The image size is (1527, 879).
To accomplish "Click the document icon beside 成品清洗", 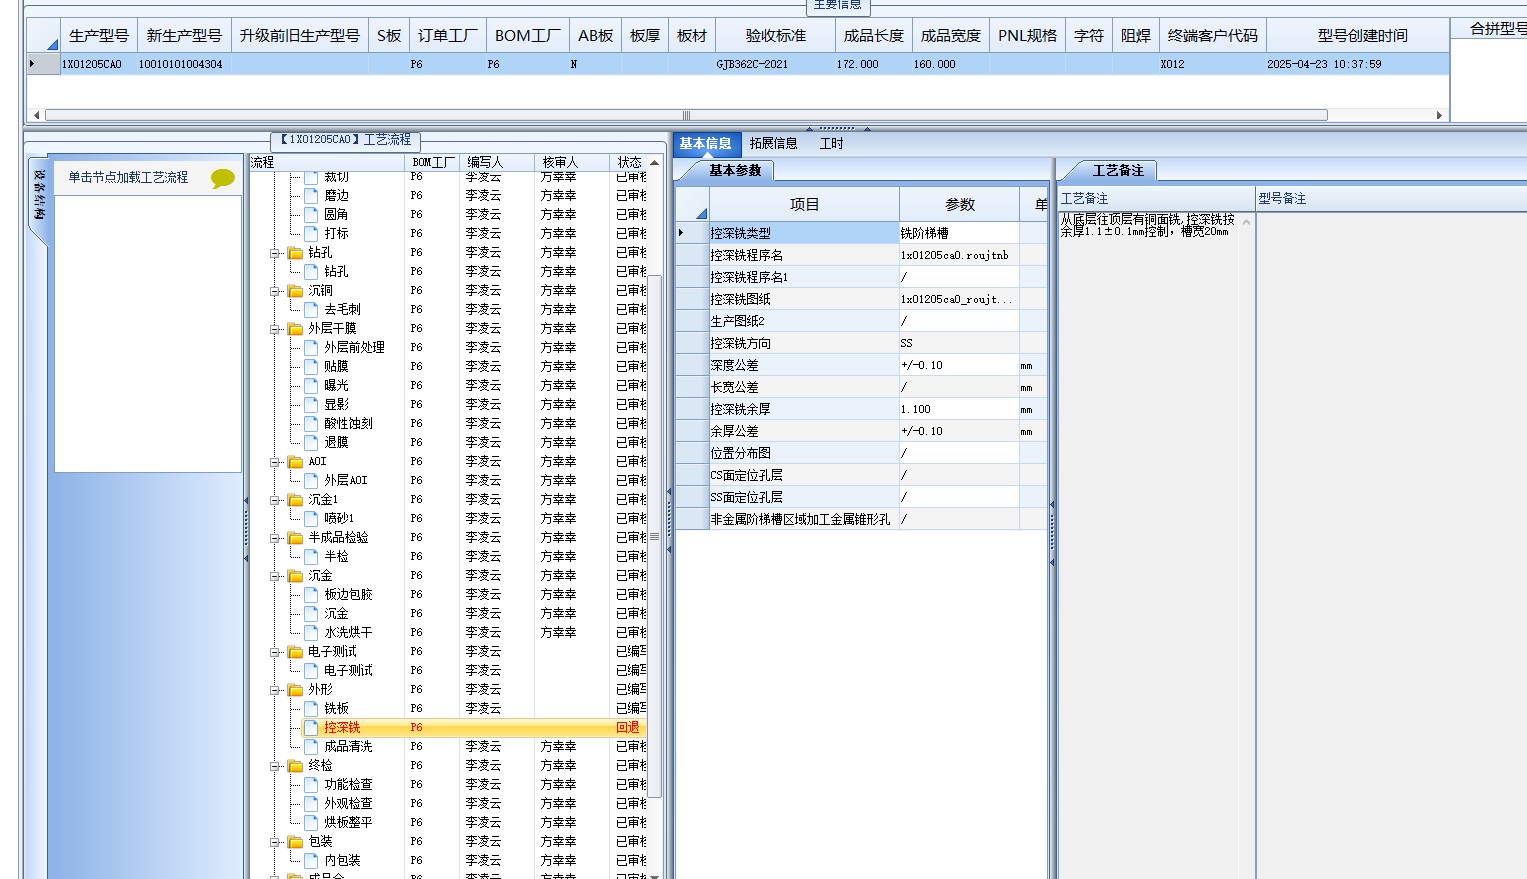I will click(311, 747).
